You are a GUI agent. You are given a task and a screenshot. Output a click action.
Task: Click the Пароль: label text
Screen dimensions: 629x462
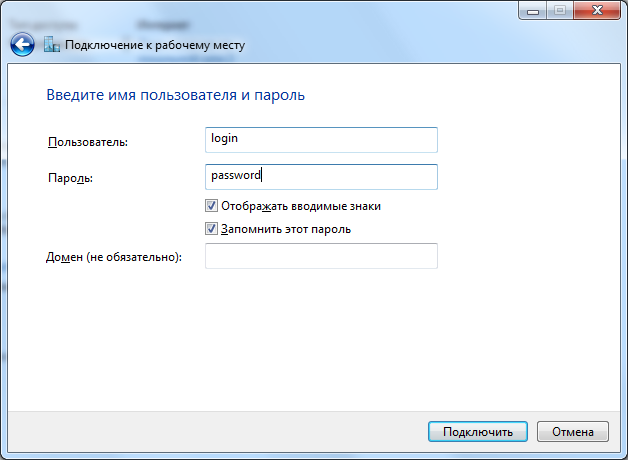(x=70, y=178)
